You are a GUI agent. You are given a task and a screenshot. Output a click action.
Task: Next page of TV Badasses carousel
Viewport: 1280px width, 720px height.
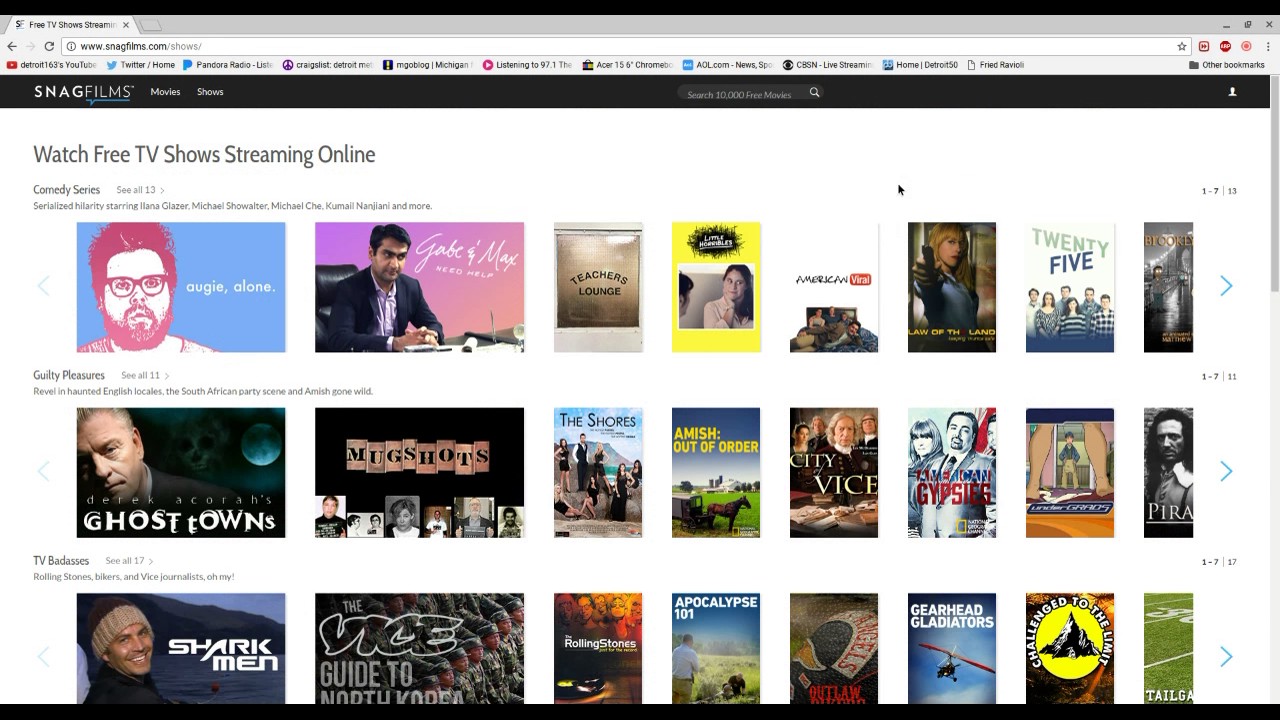1226,656
